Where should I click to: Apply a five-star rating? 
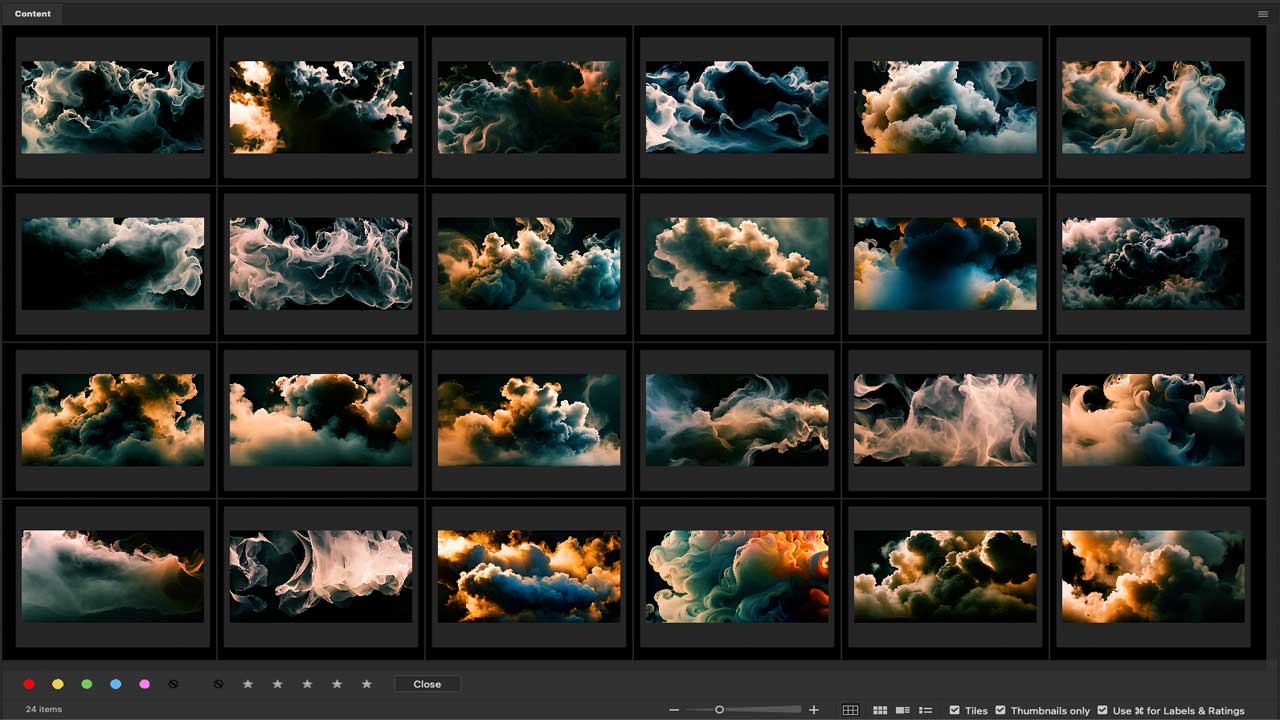point(367,684)
